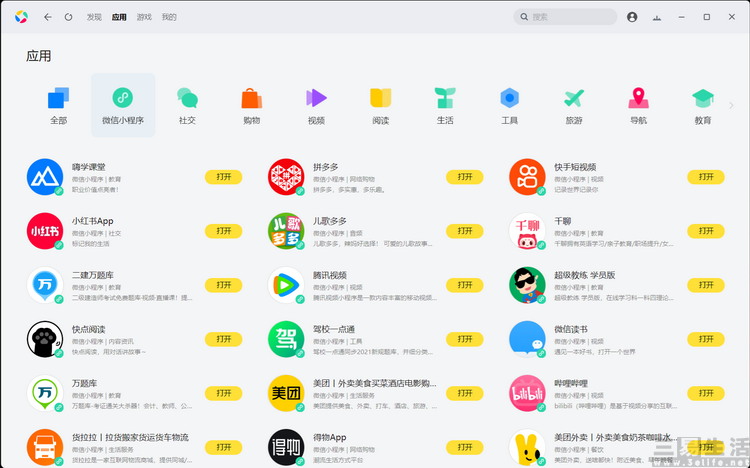750x468 pixels.
Task: Open 小红书App with its 打开 button
Action: [x=224, y=231]
